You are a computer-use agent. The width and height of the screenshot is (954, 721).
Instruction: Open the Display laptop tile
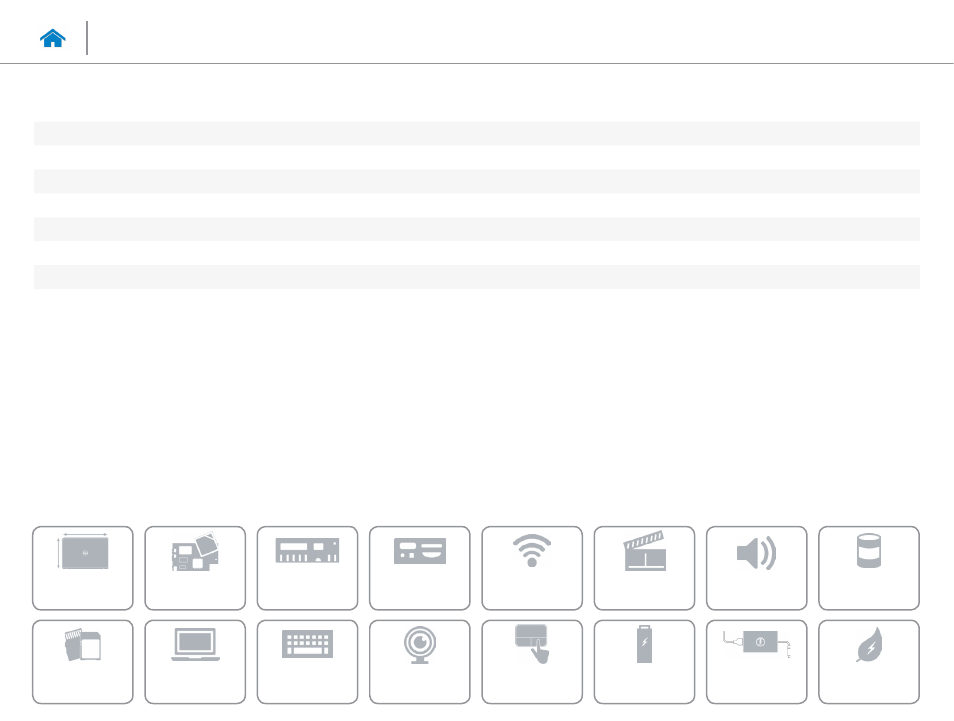[x=195, y=661]
